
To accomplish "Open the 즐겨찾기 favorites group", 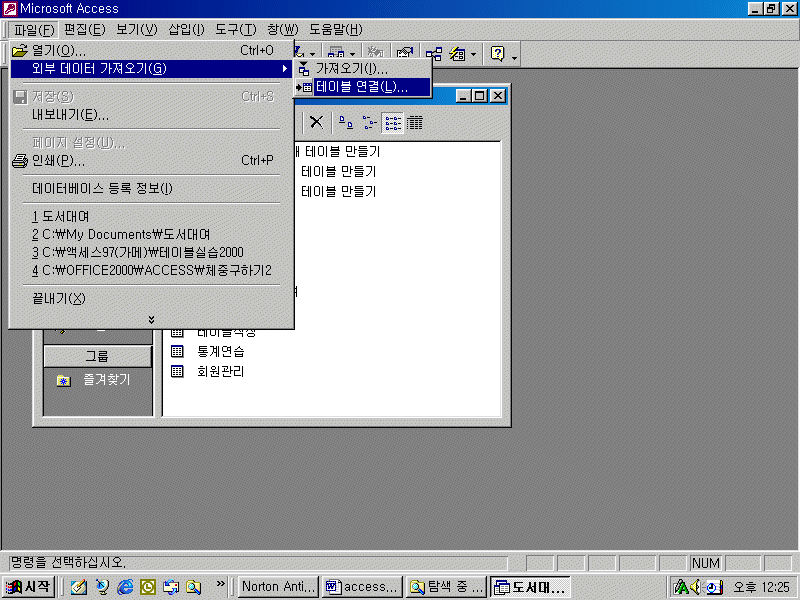I will click(x=107, y=380).
